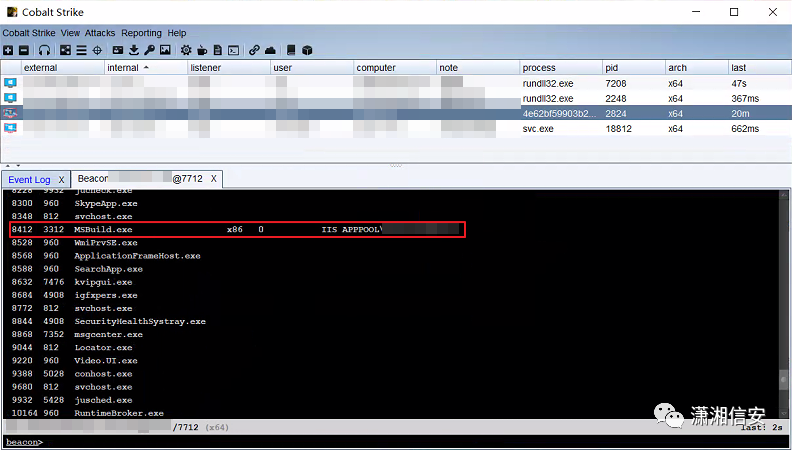This screenshot has height=451, width=792.
Task: Sort sessions by user column
Action: 312,68
